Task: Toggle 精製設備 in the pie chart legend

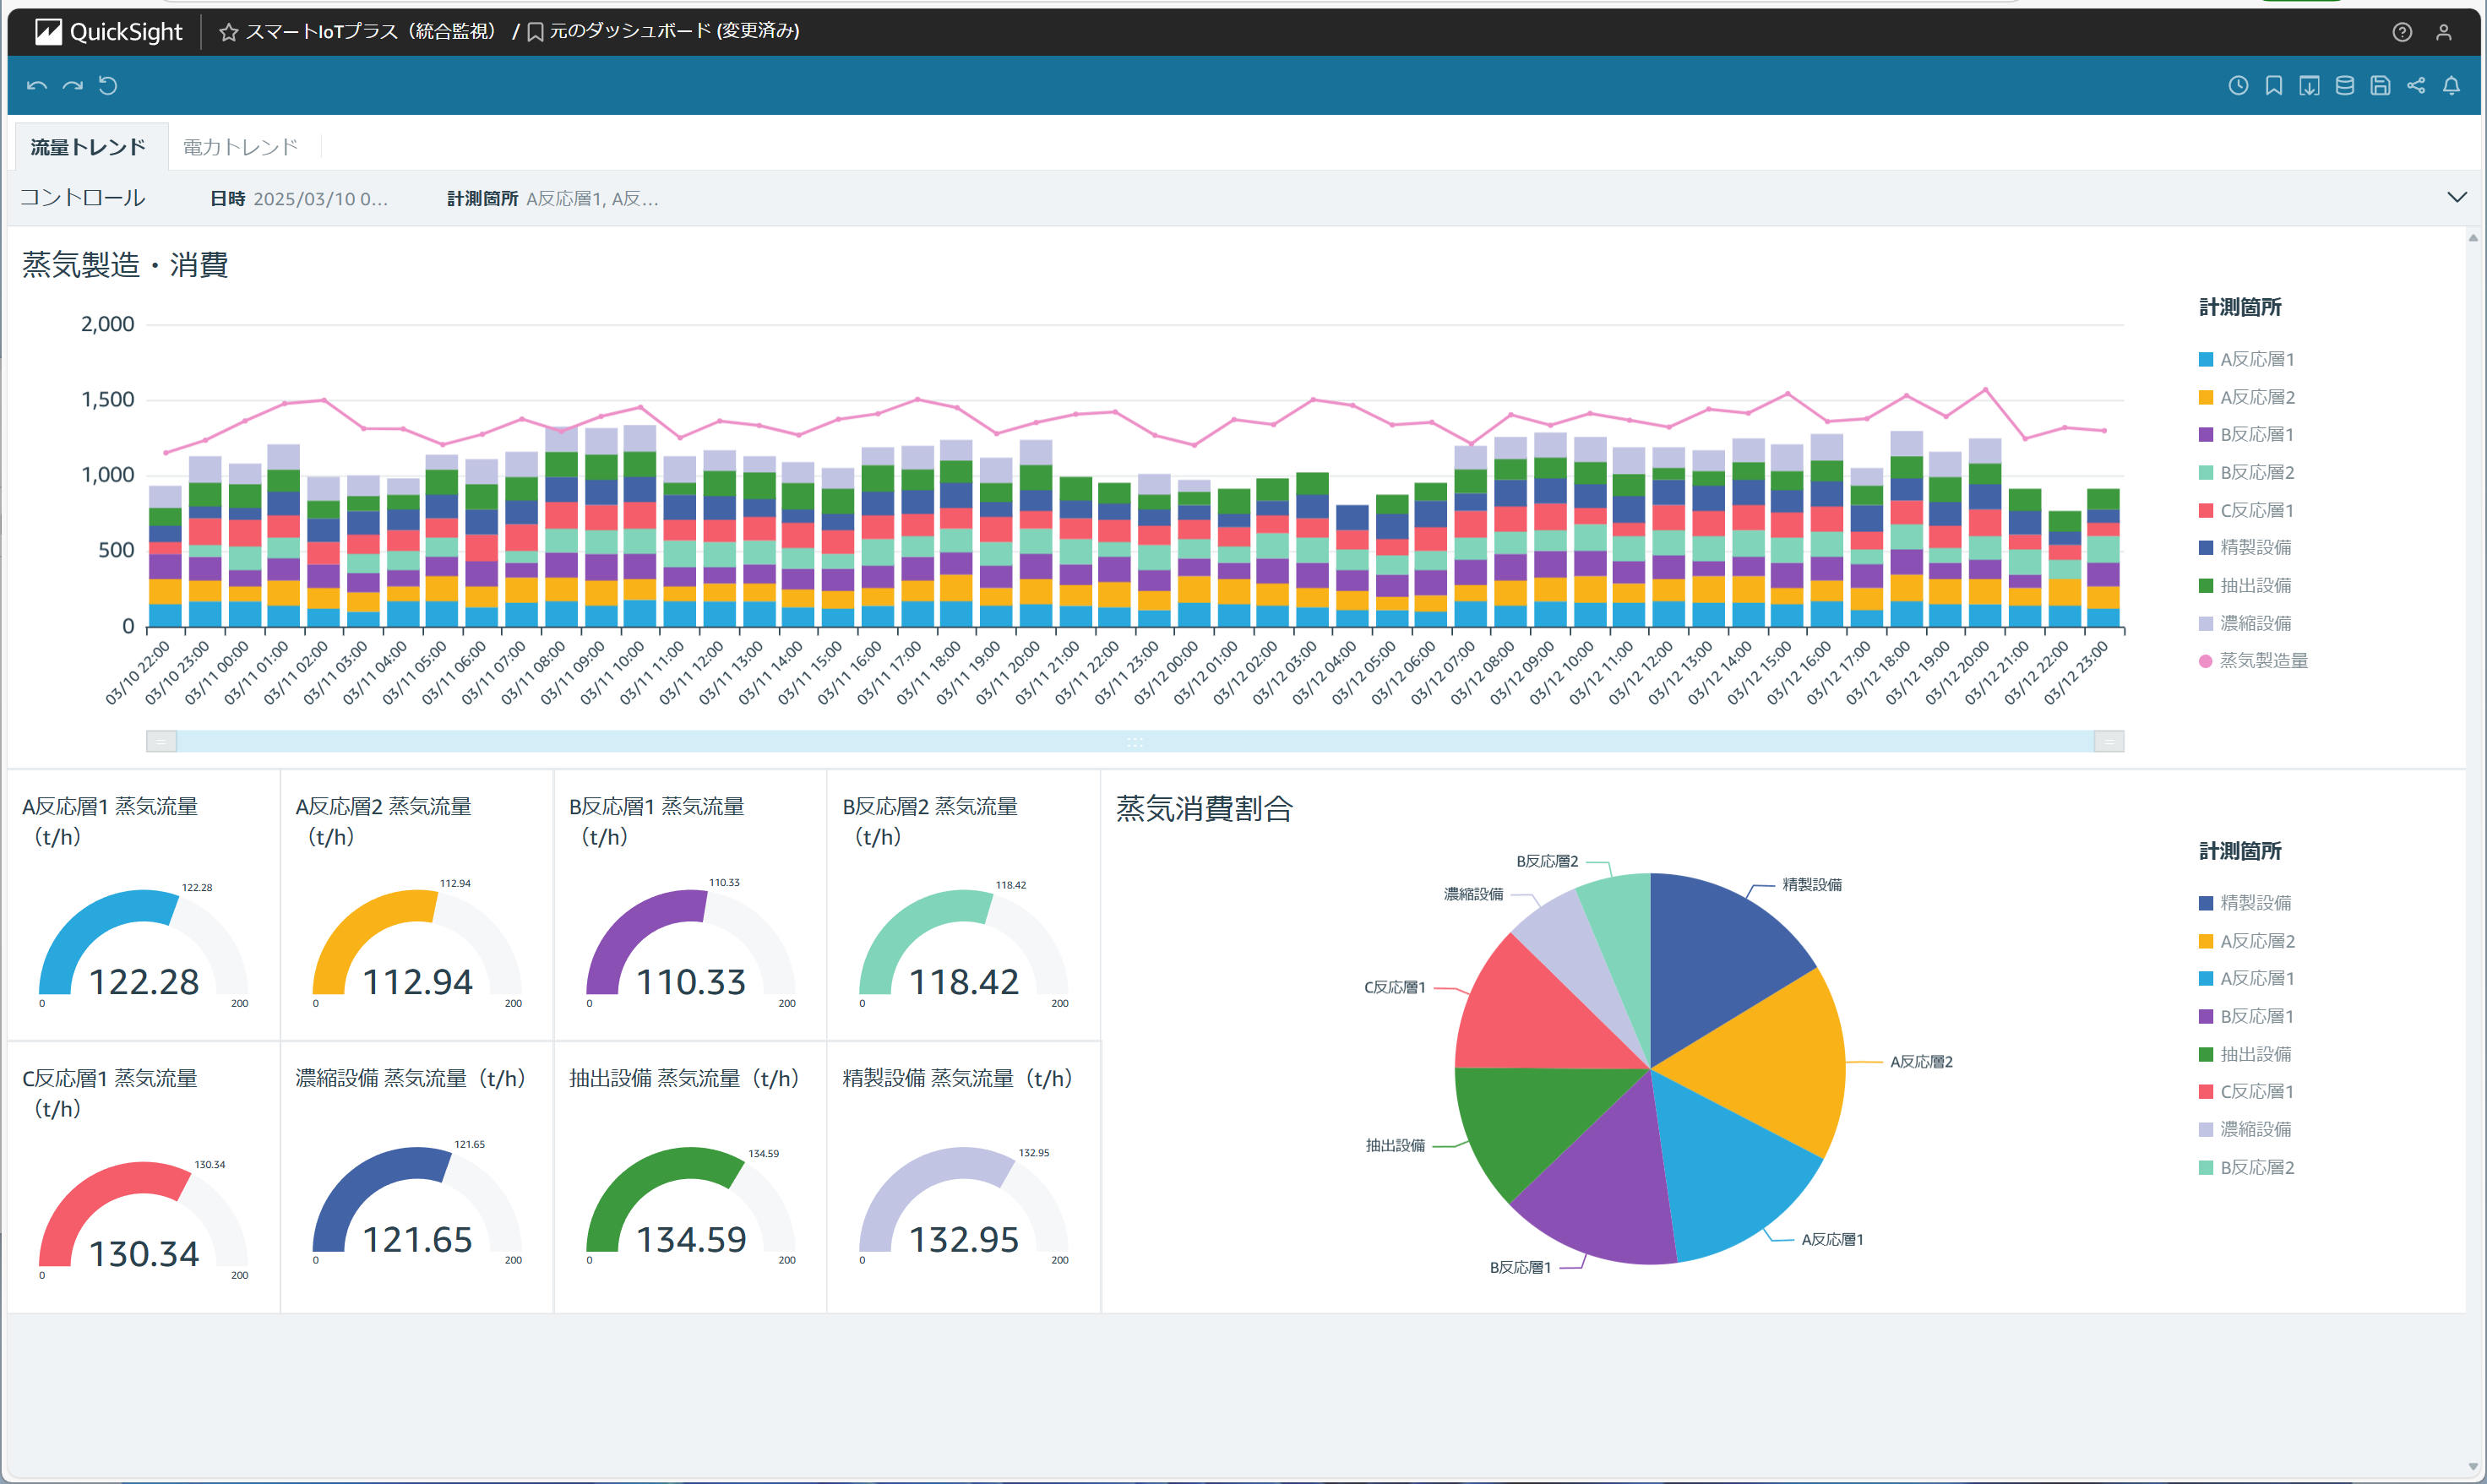Action: (2256, 902)
